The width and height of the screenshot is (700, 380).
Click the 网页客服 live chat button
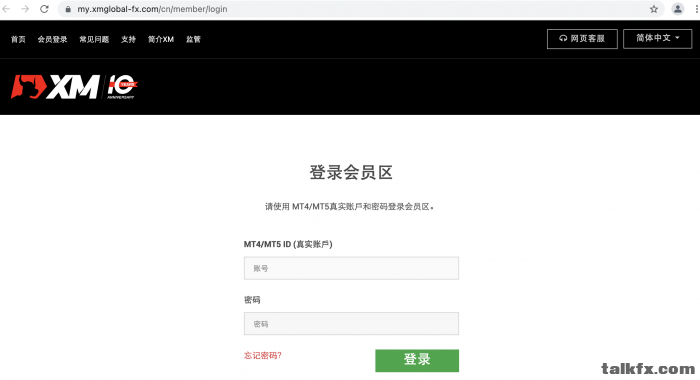[582, 39]
